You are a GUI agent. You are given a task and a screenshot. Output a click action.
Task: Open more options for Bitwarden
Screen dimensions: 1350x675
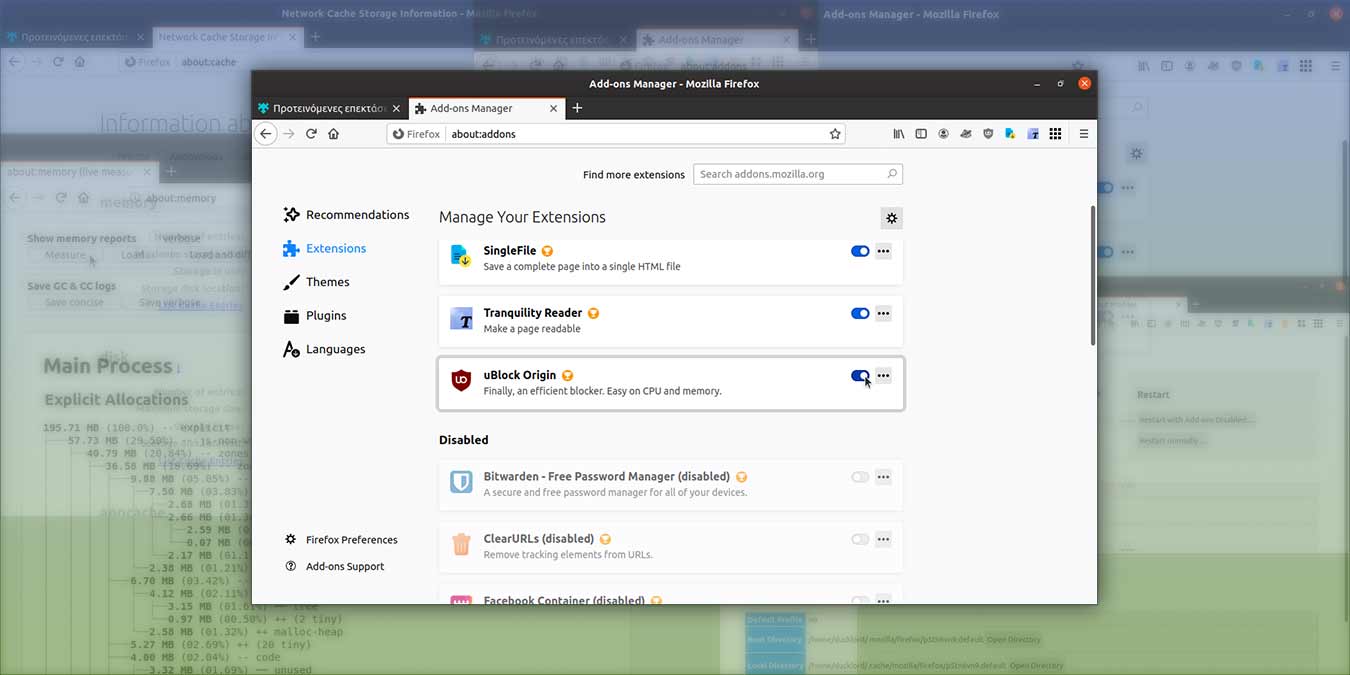(x=883, y=477)
